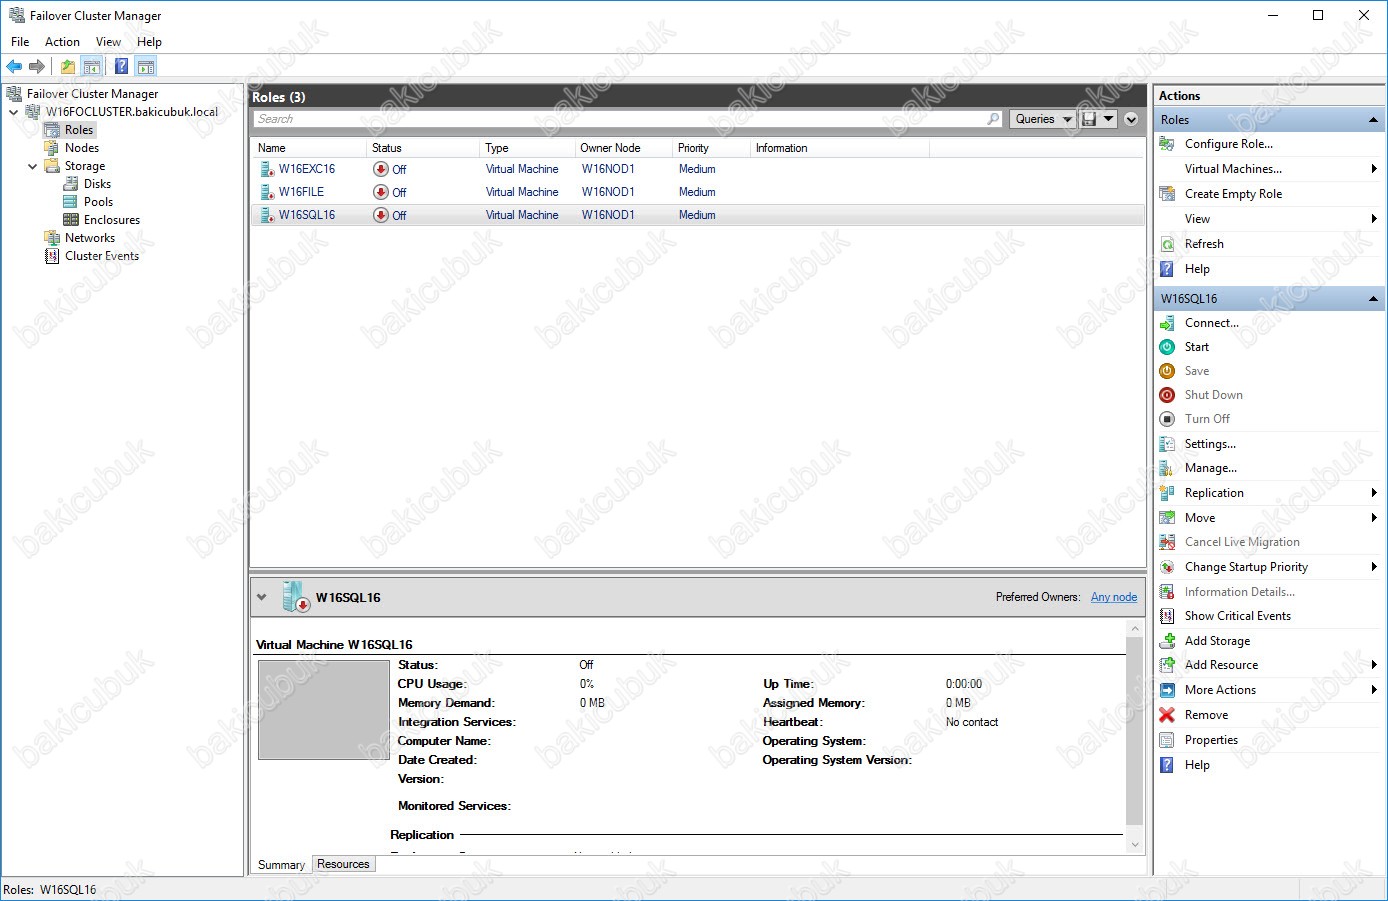Viewport: 1388px width, 901px height.
Task: Click the W16SQL16 virtual machine thumbnail preview
Action: pos(323,709)
